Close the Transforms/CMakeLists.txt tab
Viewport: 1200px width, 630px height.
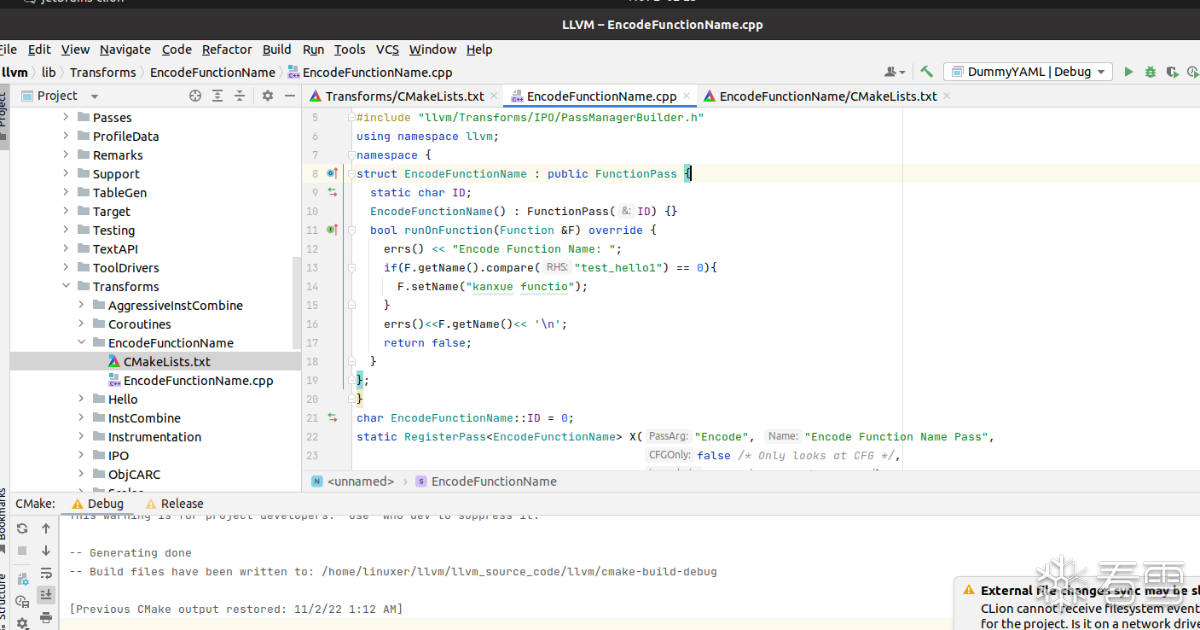494,97
